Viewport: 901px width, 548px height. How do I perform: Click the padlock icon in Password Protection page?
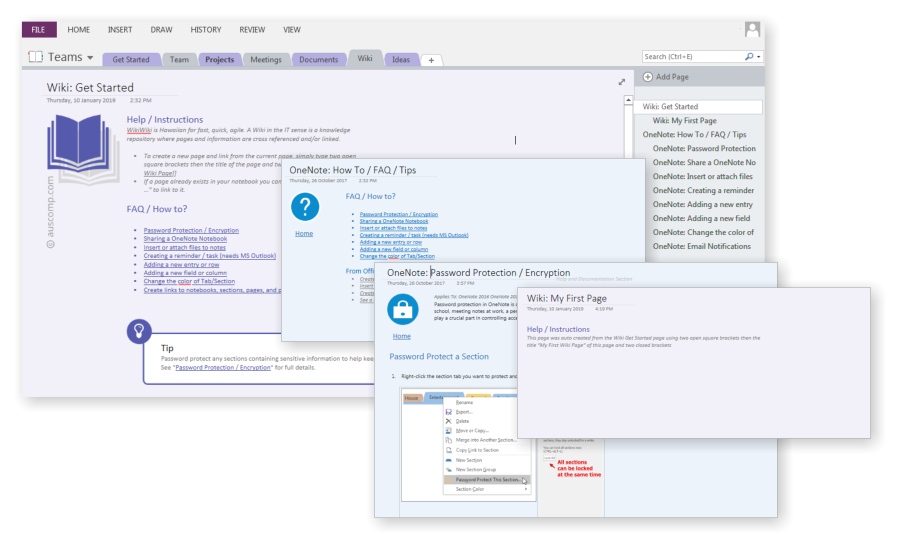[x=402, y=310]
